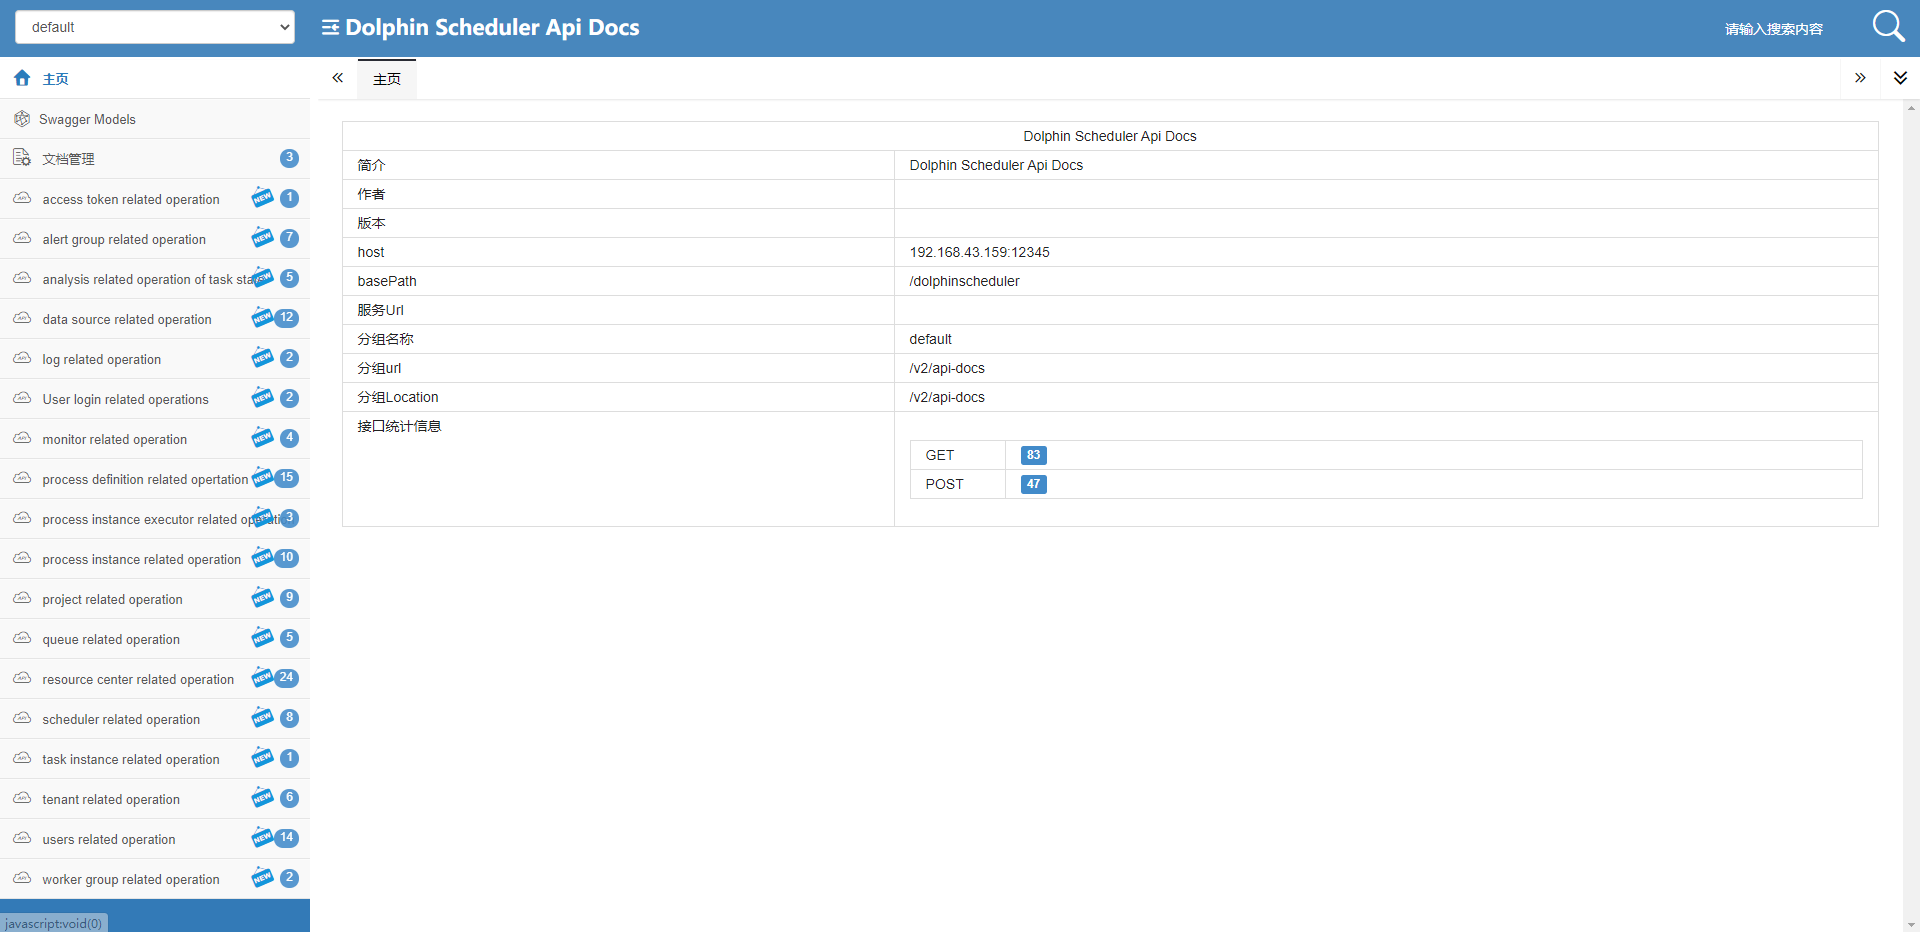1920x932 pixels.
Task: Open the default API group dropdown
Action: click(155, 27)
